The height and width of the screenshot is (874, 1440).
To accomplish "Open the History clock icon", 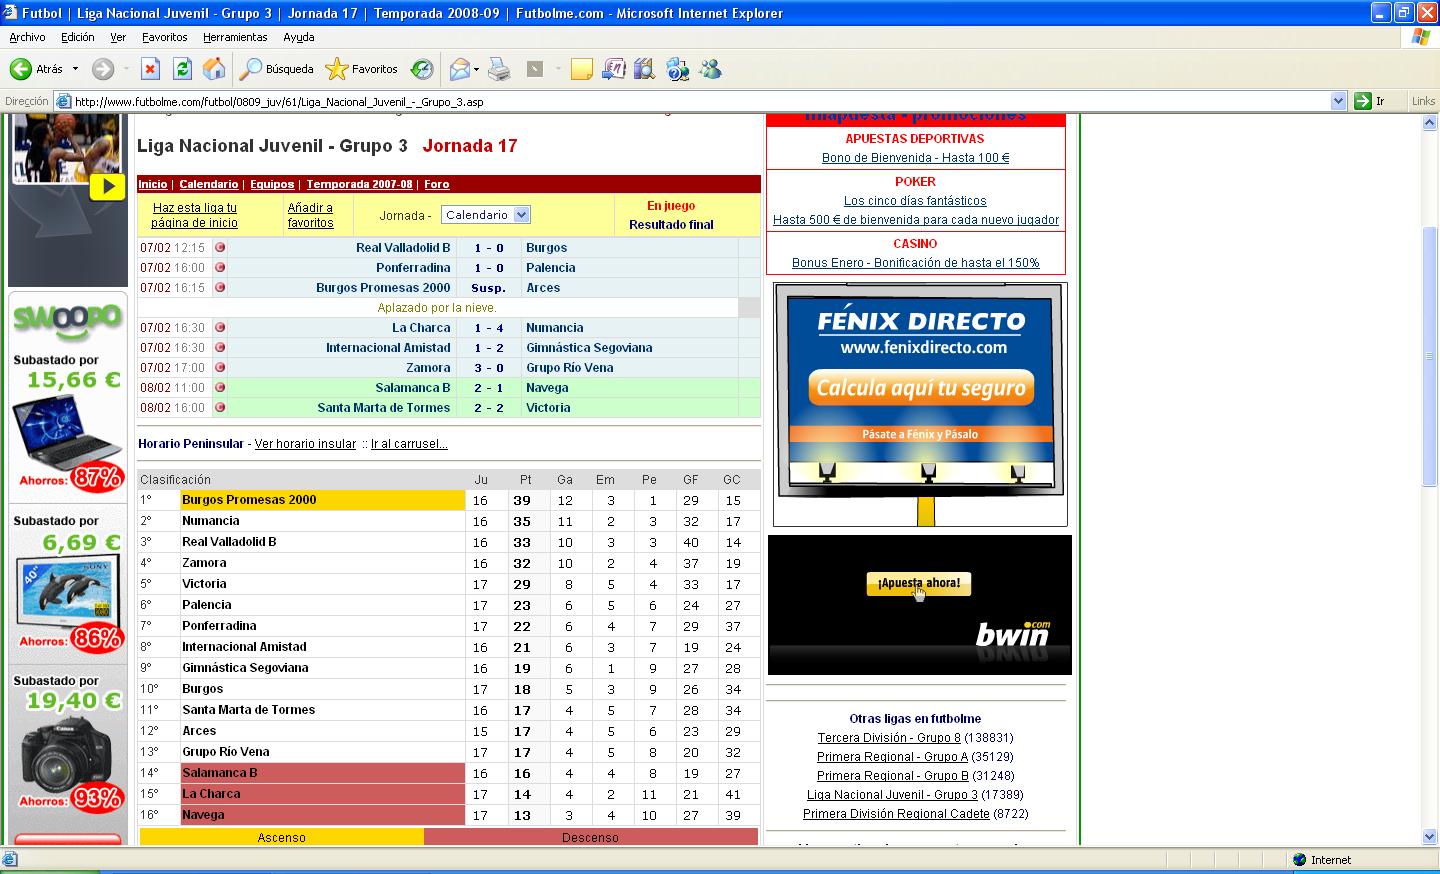I will [422, 69].
